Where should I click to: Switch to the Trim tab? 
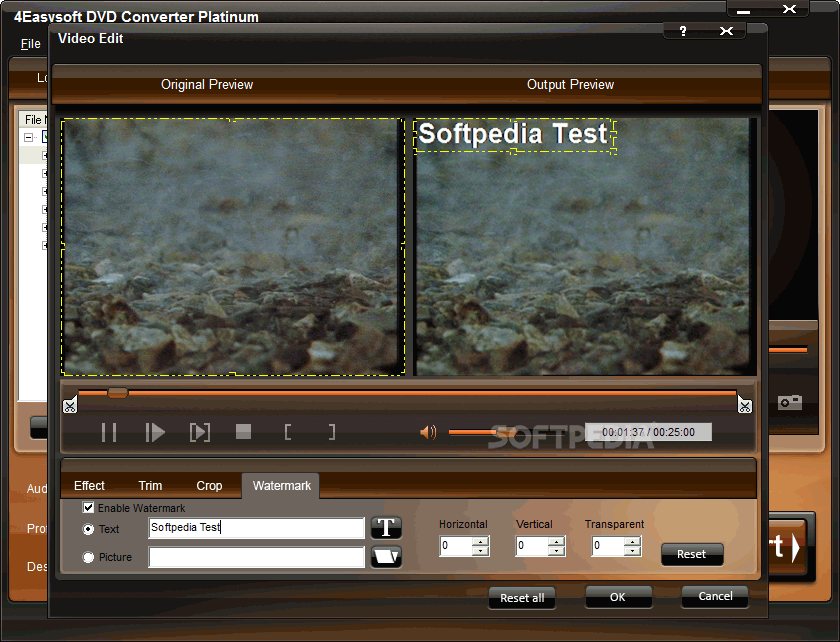(150, 486)
